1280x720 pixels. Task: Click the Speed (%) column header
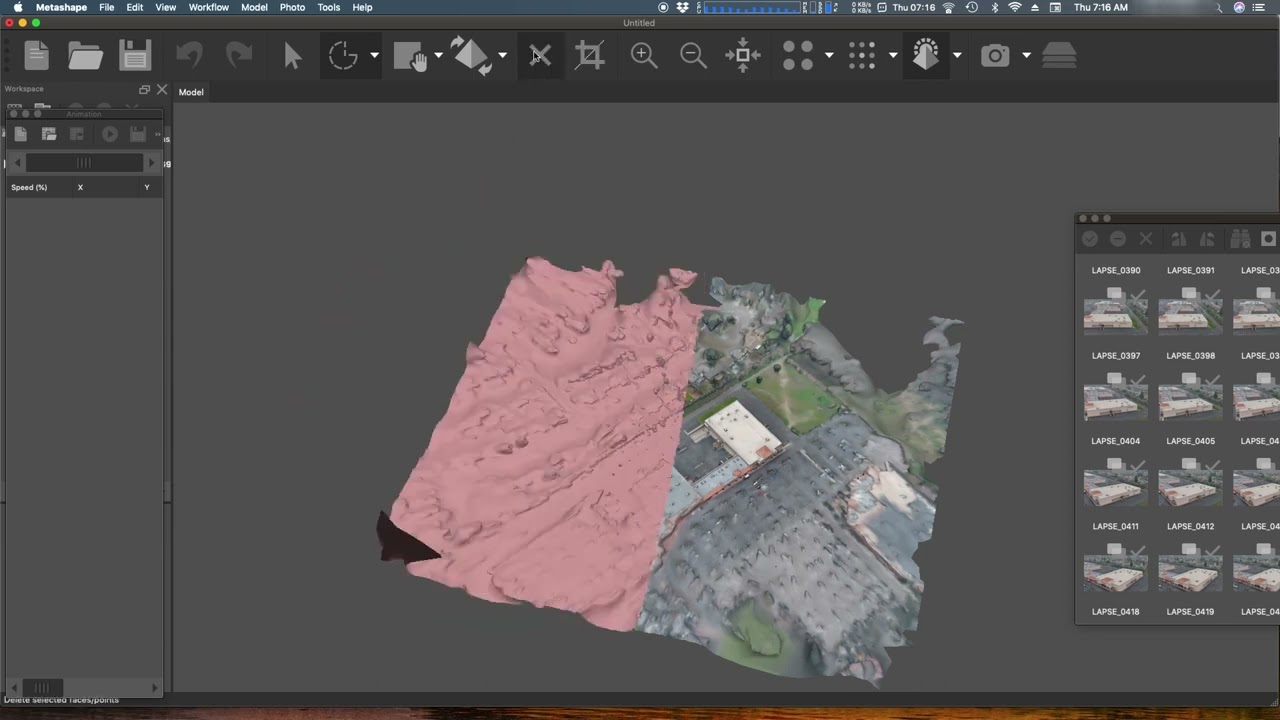(x=29, y=187)
